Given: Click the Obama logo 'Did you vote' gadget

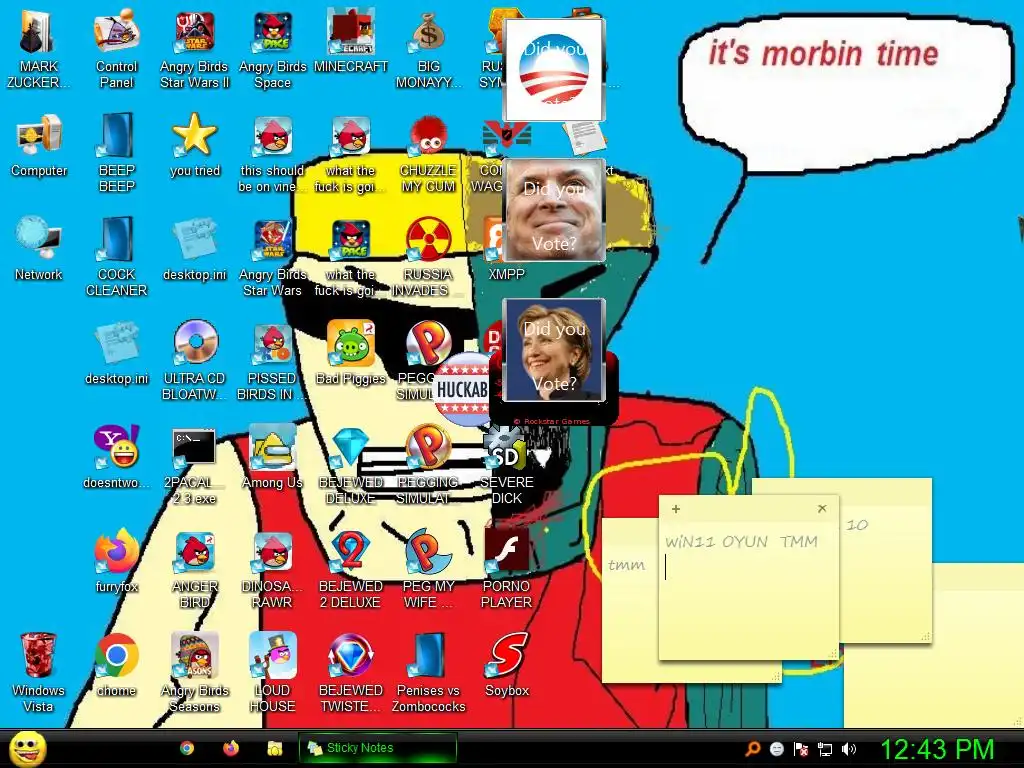Looking at the screenshot, I should 554,71.
